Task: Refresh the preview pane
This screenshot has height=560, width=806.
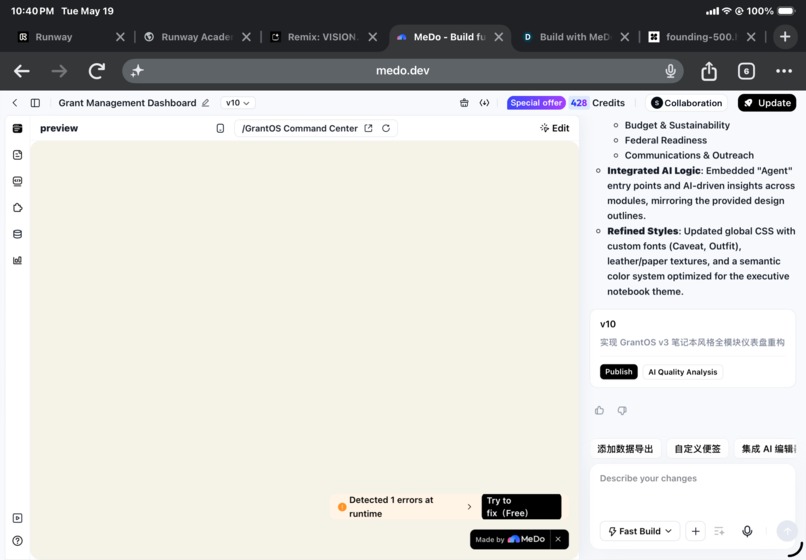Action: click(386, 128)
